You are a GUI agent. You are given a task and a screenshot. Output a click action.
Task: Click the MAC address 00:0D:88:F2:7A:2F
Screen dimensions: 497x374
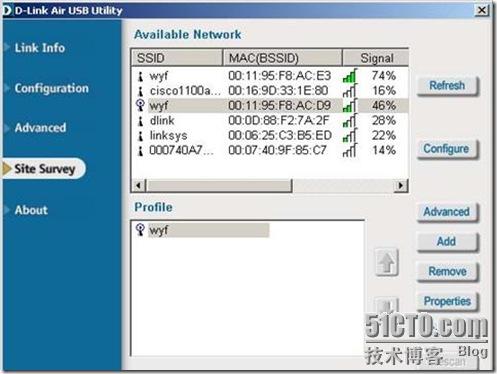[x=279, y=121]
